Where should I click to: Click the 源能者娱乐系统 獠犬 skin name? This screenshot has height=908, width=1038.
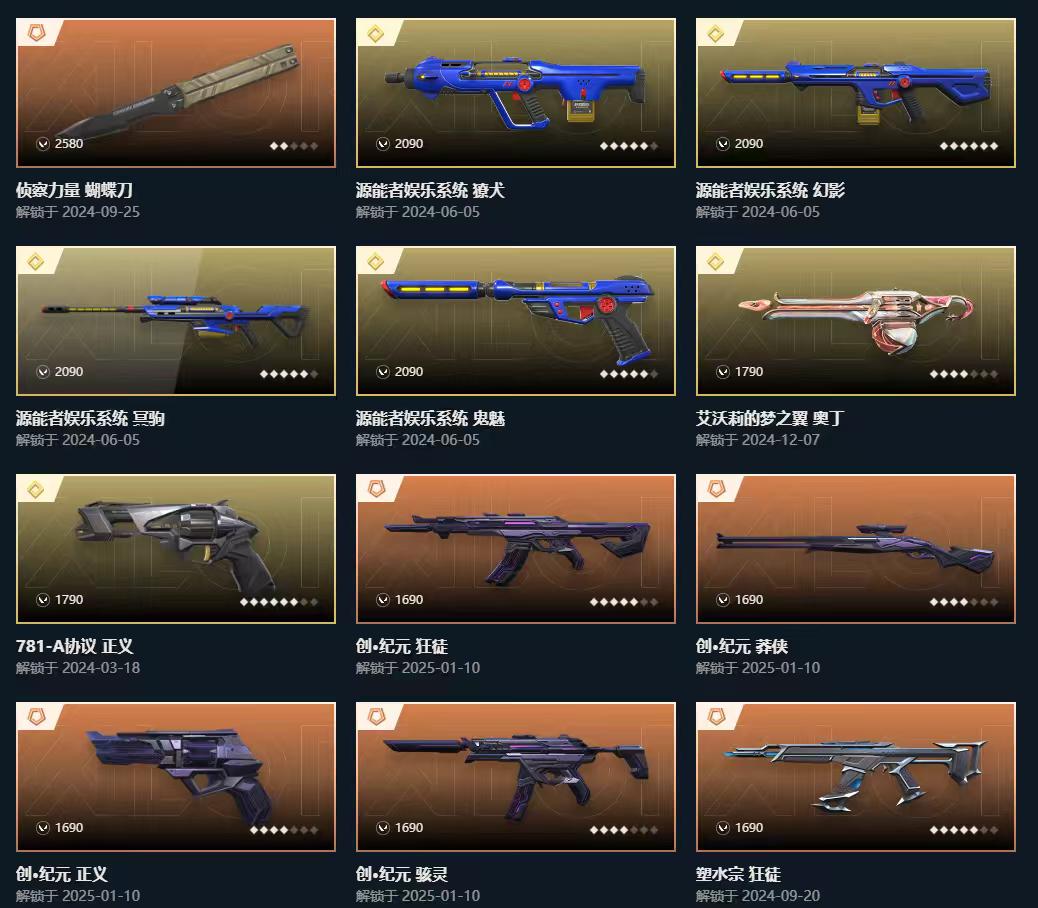pyautogui.click(x=430, y=191)
